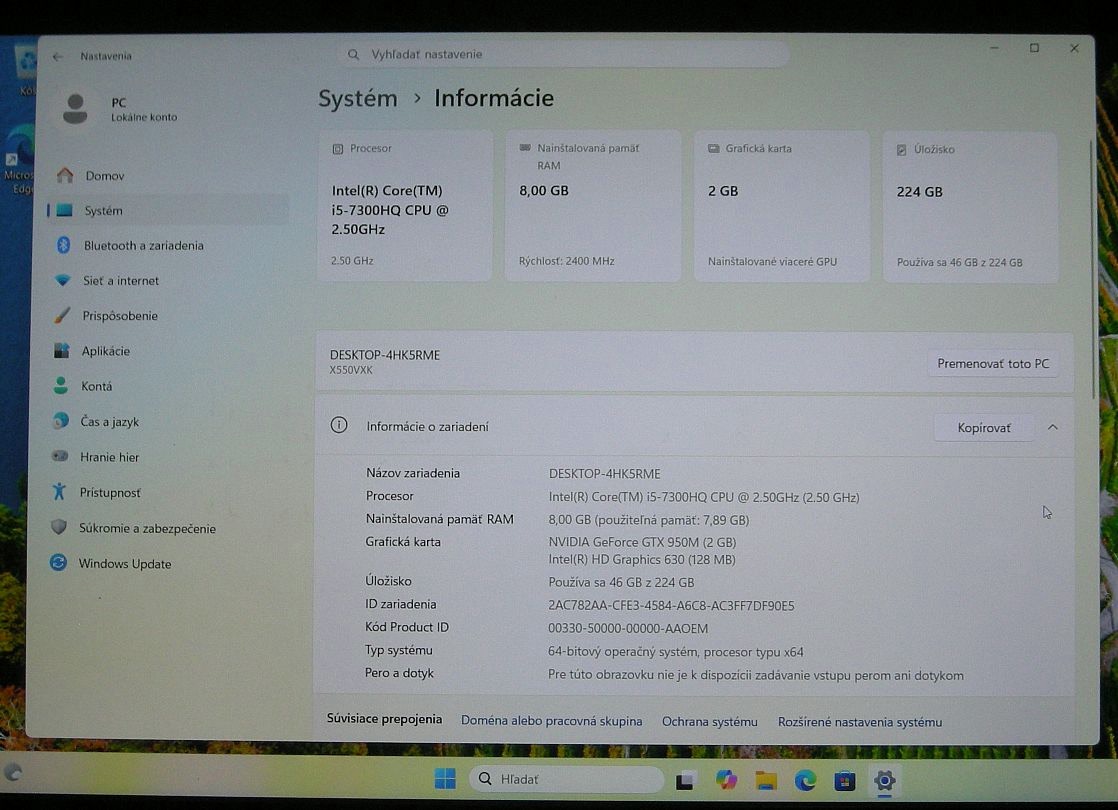Screen dimensions: 1118x810
Task: Open Rozšírené nastavenia systému link
Action: point(860,722)
